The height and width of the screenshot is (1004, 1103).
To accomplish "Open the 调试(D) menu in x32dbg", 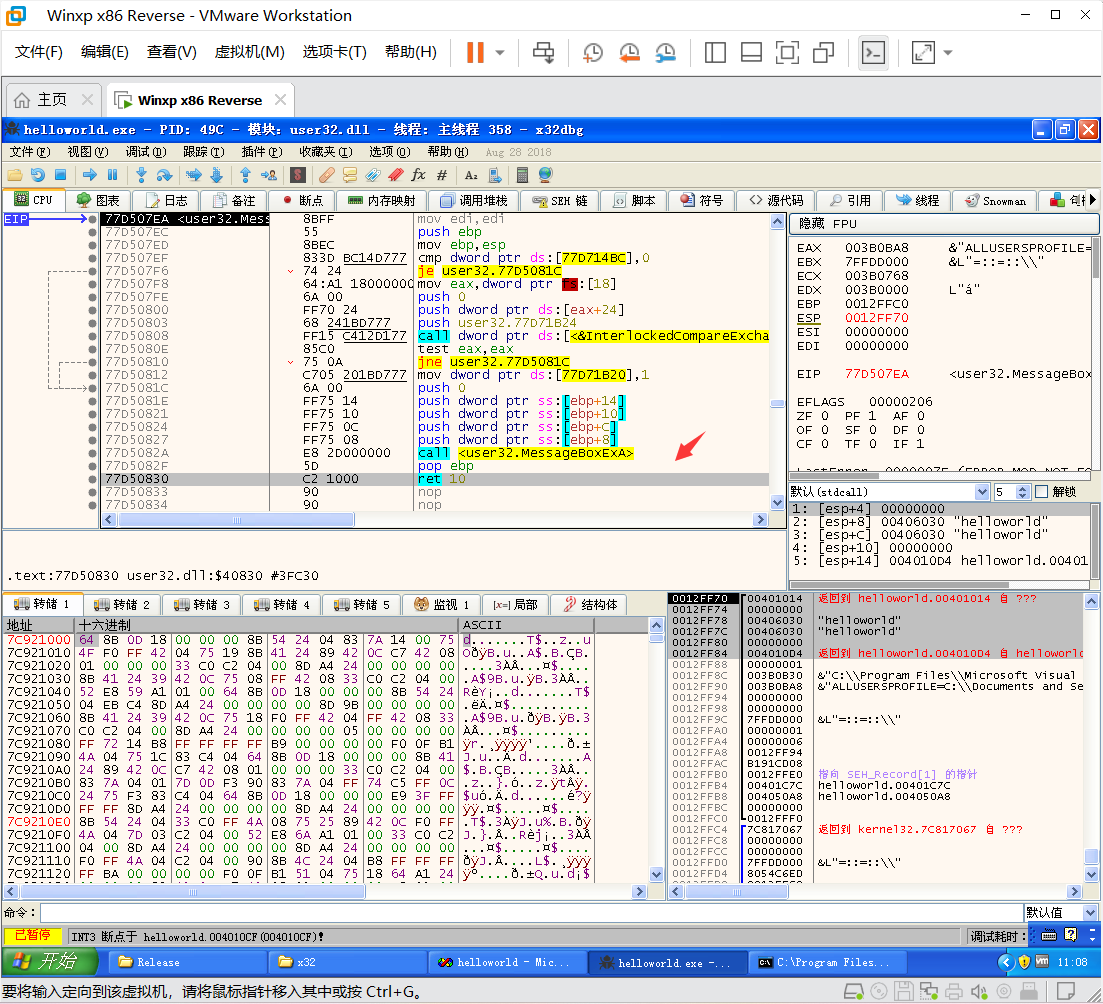I will (x=146, y=152).
